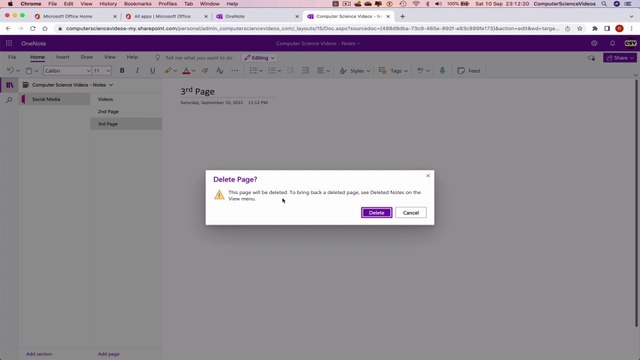Open the Tags dropdown

pos(393,71)
